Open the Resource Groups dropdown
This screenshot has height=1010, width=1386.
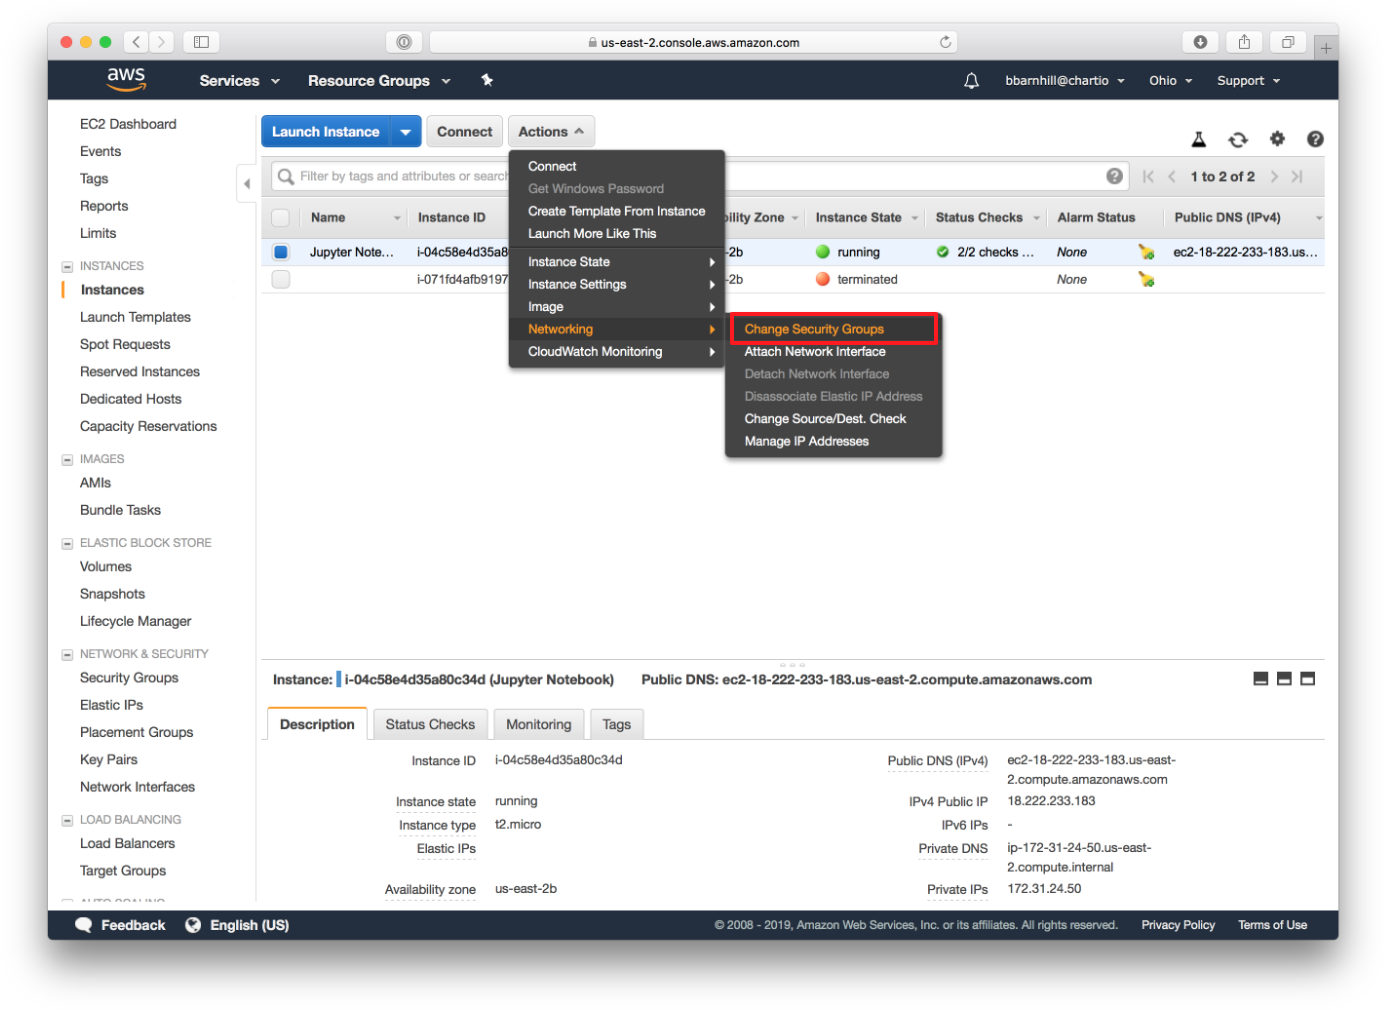pyautogui.click(x=379, y=81)
